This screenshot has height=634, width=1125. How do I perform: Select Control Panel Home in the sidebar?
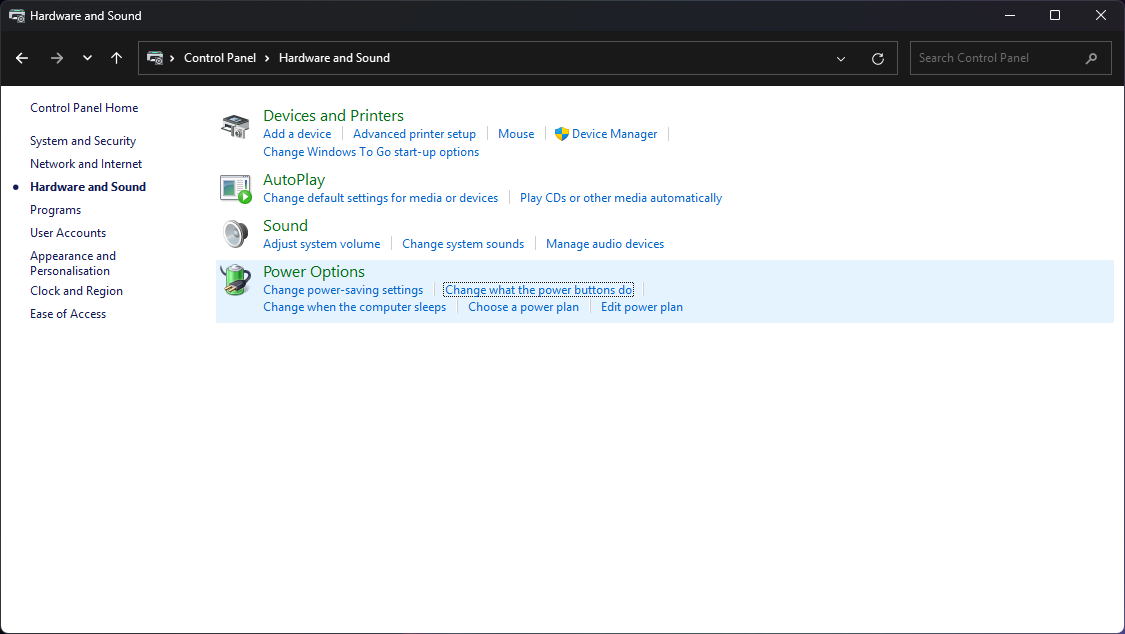(84, 107)
